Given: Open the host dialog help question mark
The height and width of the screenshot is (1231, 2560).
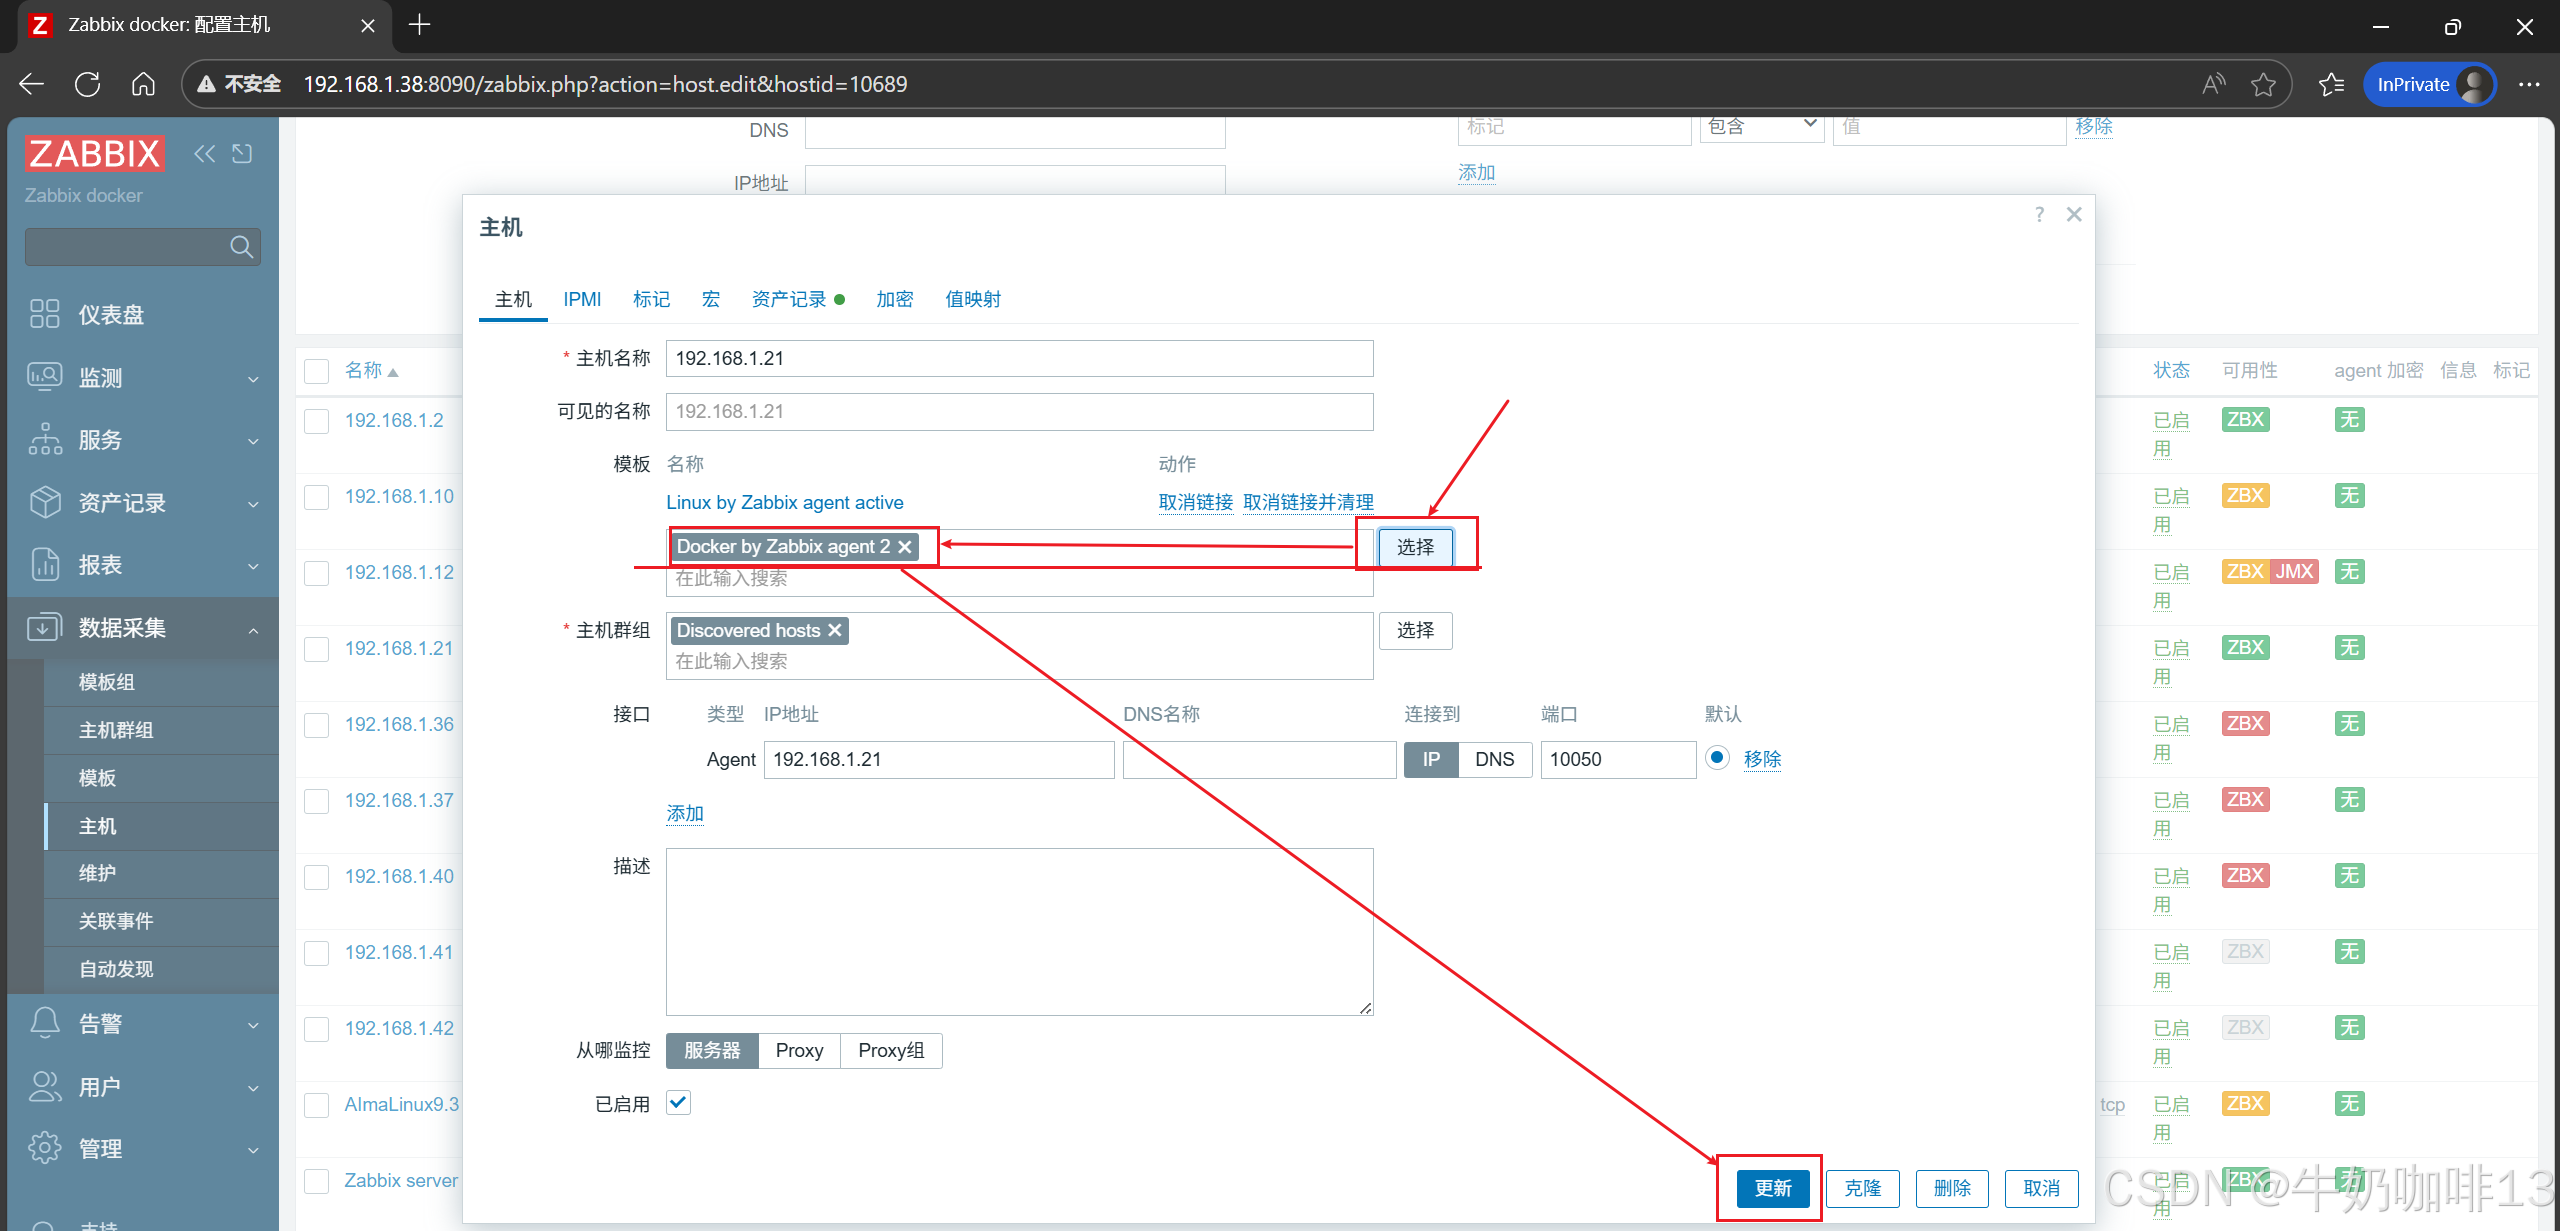Looking at the screenshot, I should point(2039,215).
